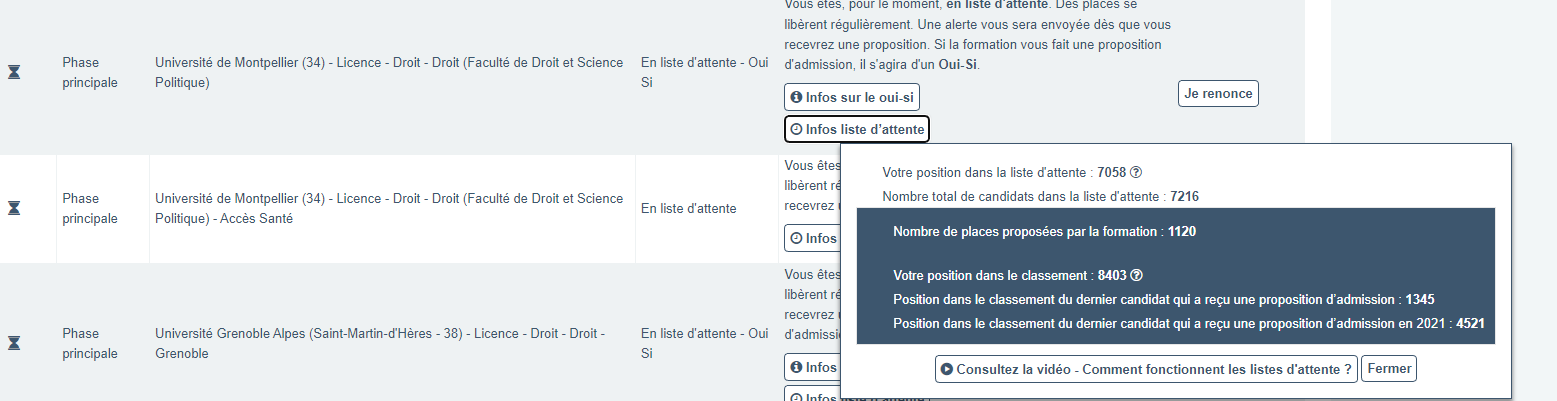Close the waitlist popup with 'Fermer'
This screenshot has width=1557, height=401.
[1389, 369]
